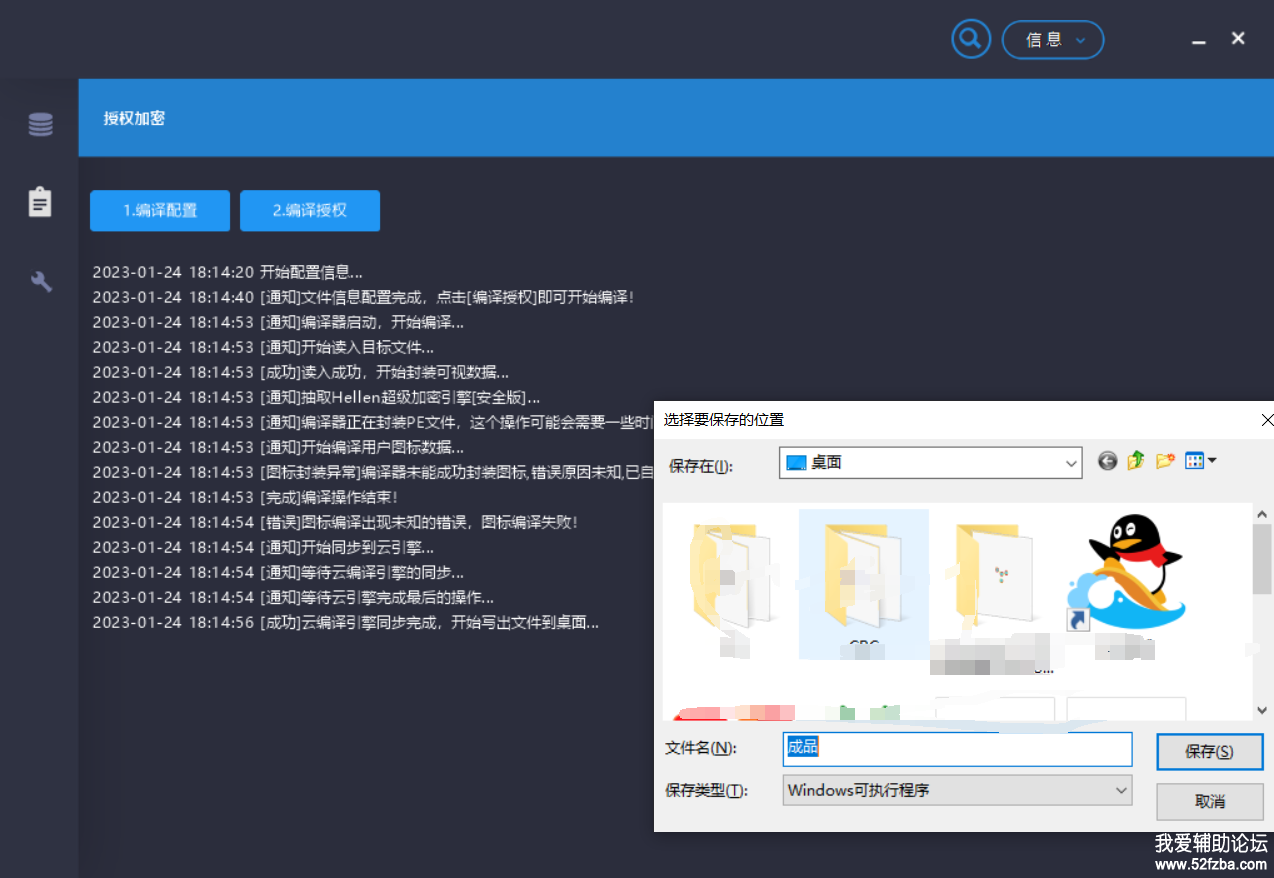This screenshot has width=1274, height=878.
Task: Click the 1.编译配置 button
Action: click(x=160, y=211)
